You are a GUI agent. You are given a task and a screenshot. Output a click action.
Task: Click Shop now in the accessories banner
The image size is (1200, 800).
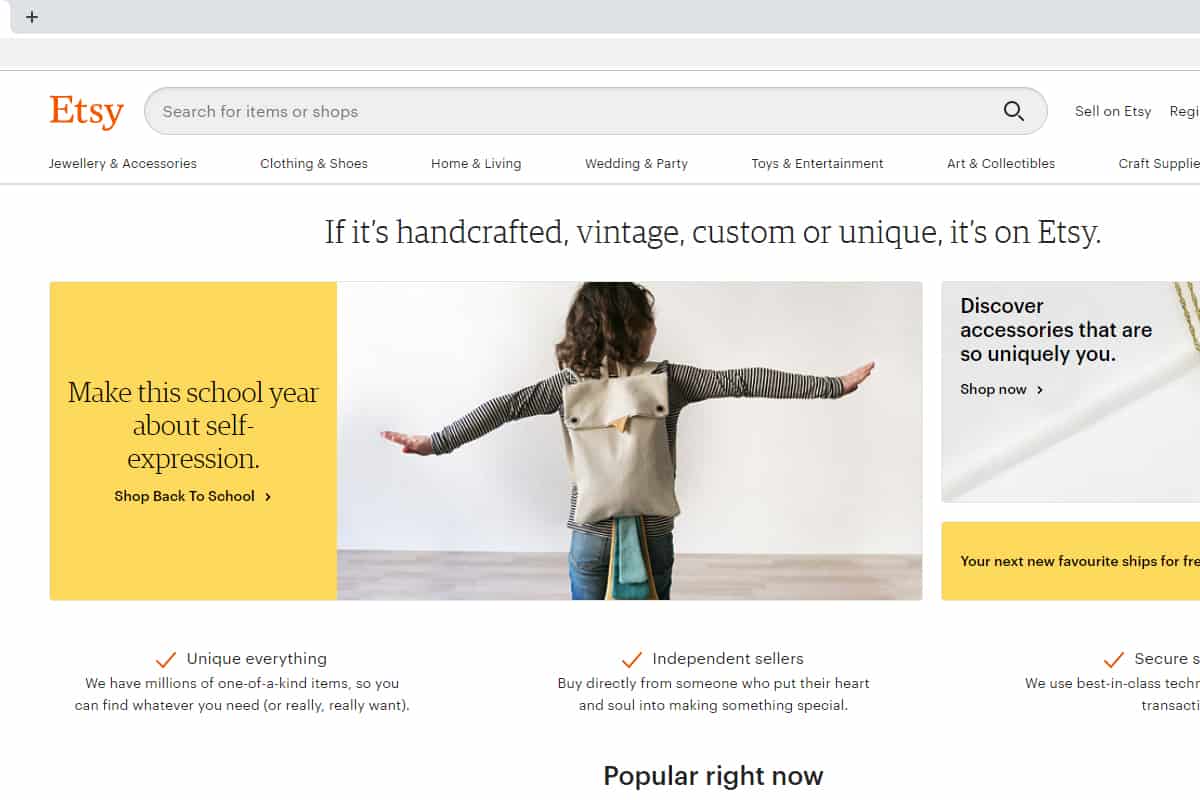993,389
